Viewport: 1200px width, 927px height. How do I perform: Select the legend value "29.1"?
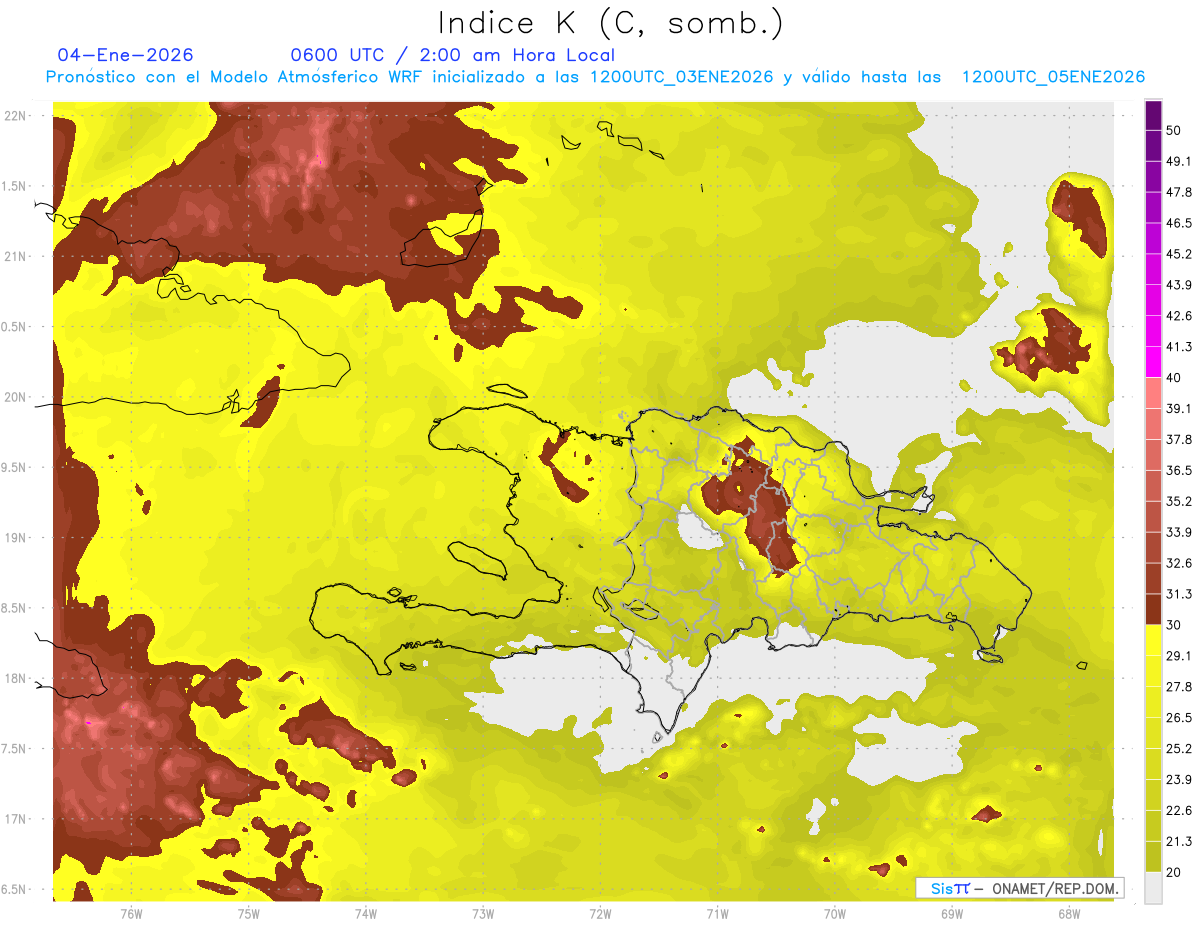pyautogui.click(x=1178, y=656)
